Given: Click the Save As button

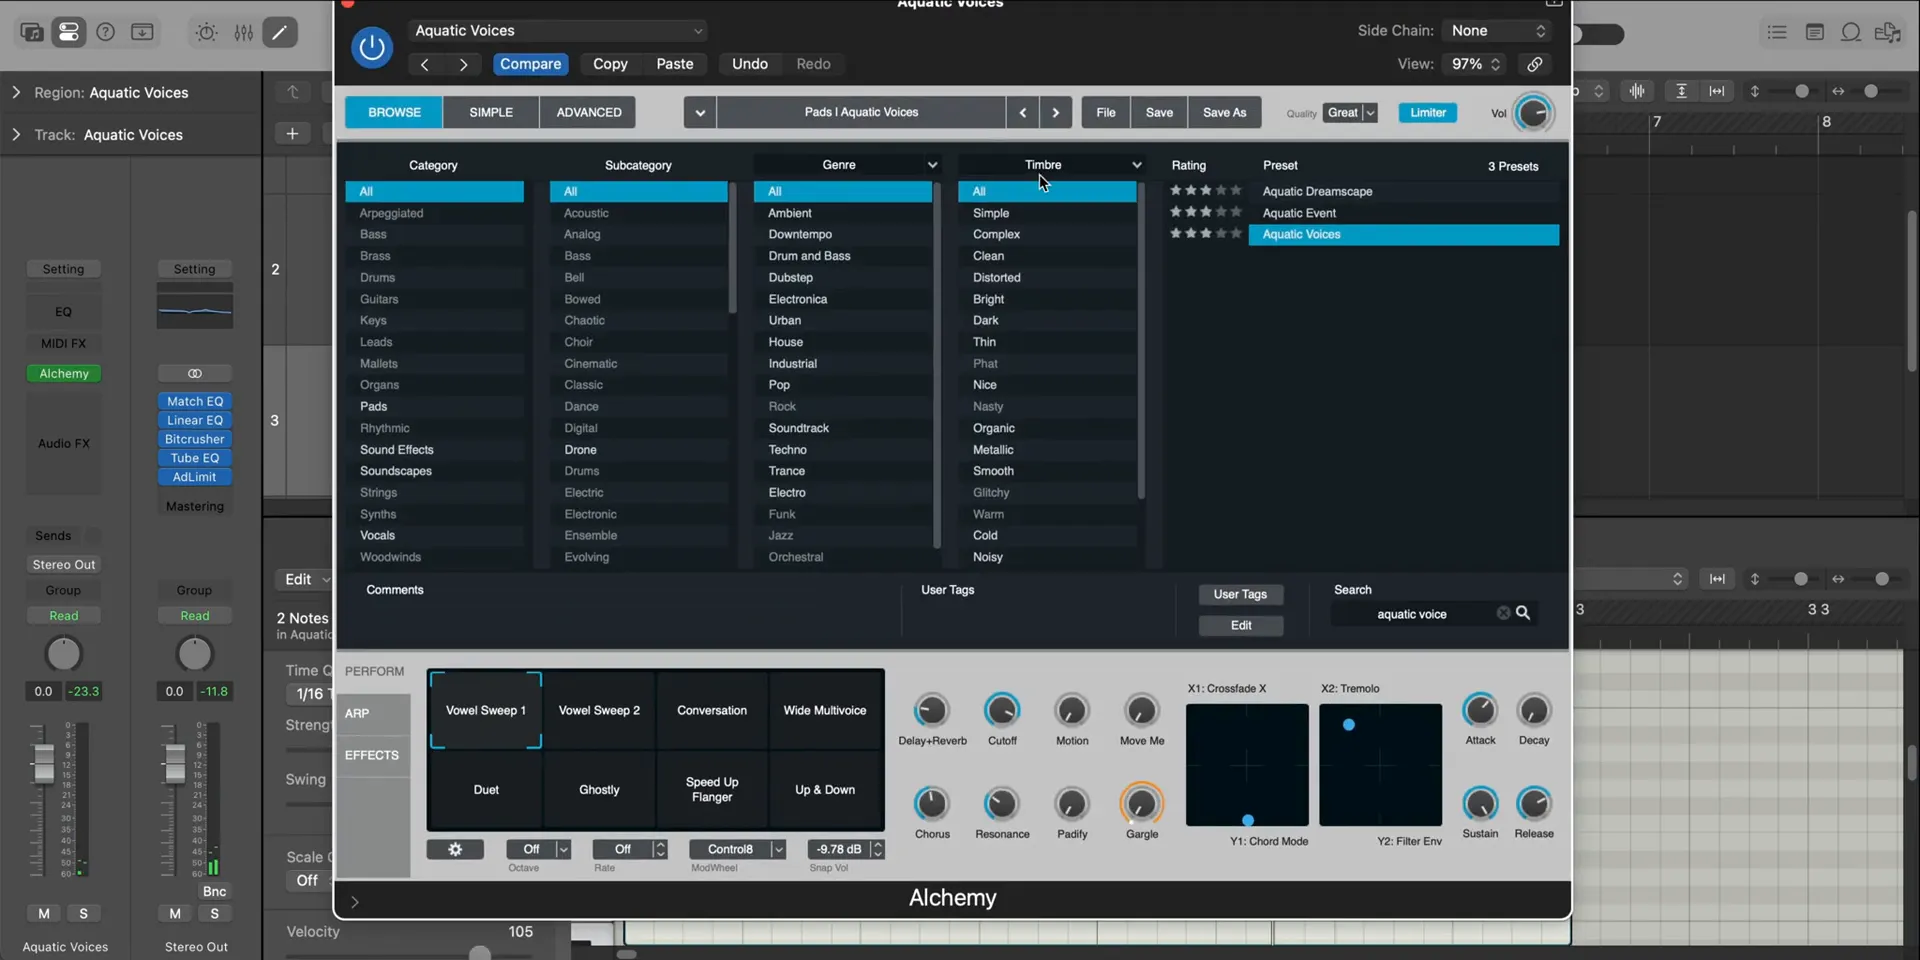Looking at the screenshot, I should coord(1224,112).
